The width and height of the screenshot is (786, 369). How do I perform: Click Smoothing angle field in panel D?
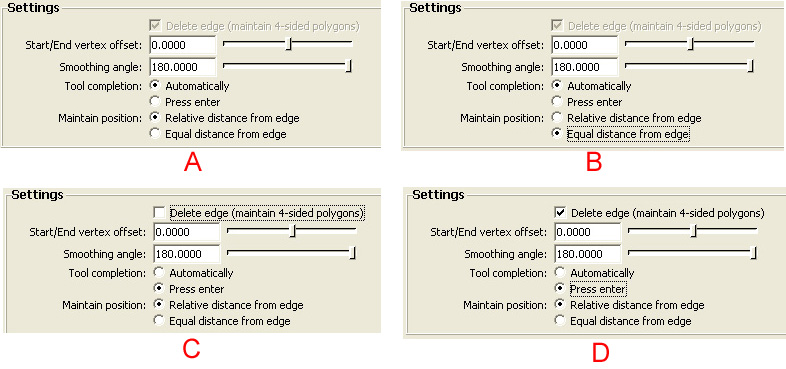588,254
